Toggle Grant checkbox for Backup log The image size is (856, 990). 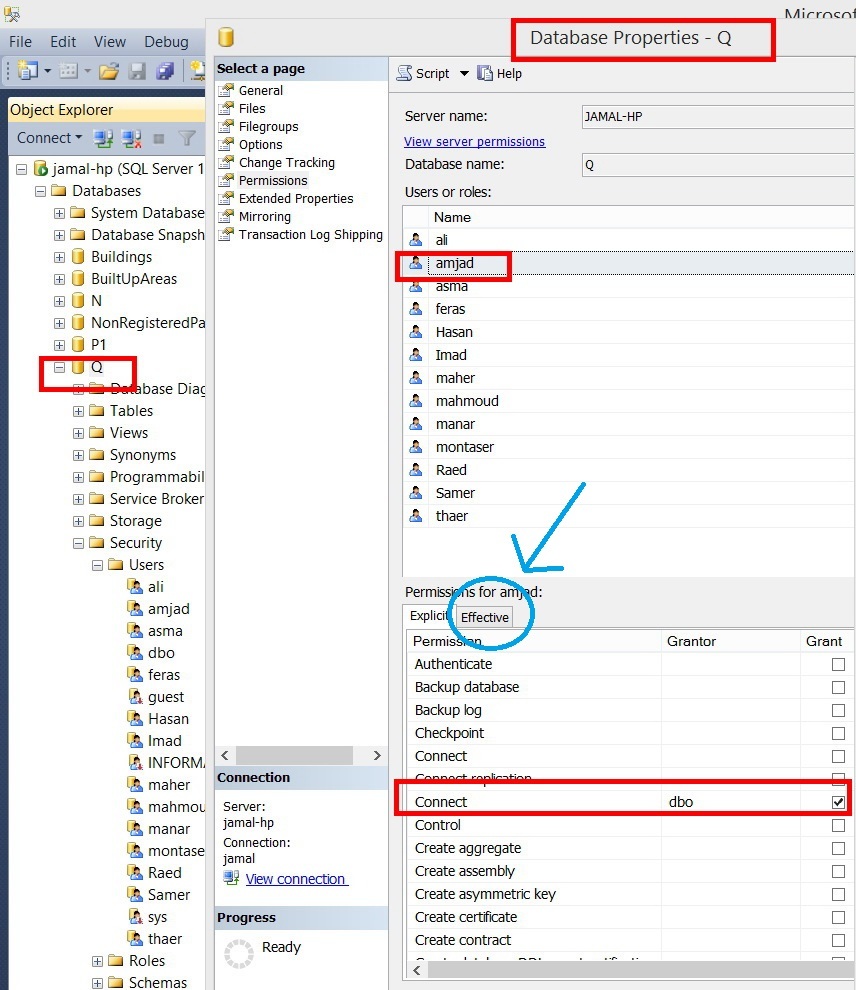[838, 710]
